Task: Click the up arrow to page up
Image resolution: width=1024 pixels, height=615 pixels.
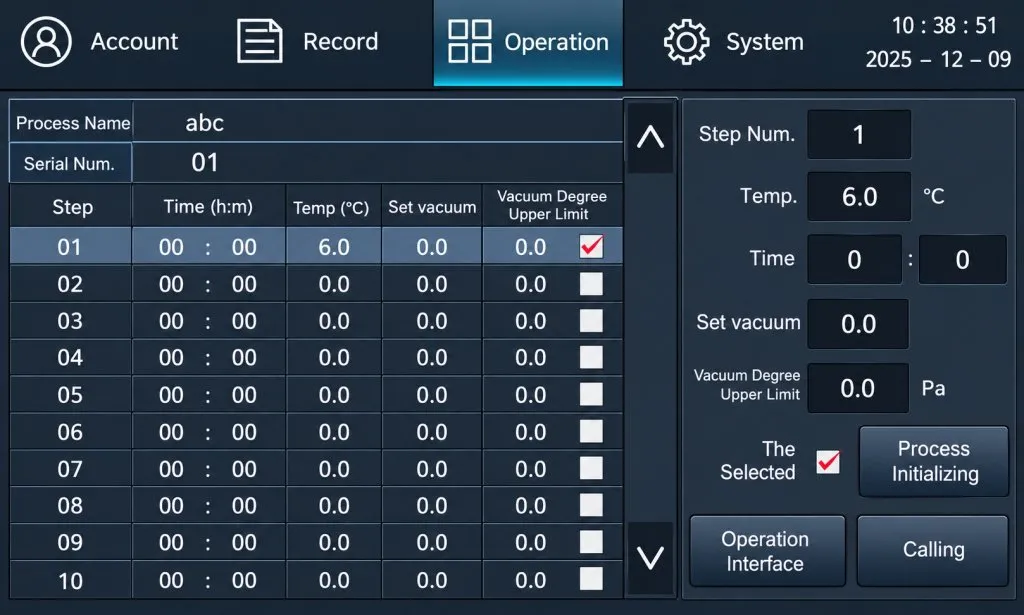Action: [650, 137]
